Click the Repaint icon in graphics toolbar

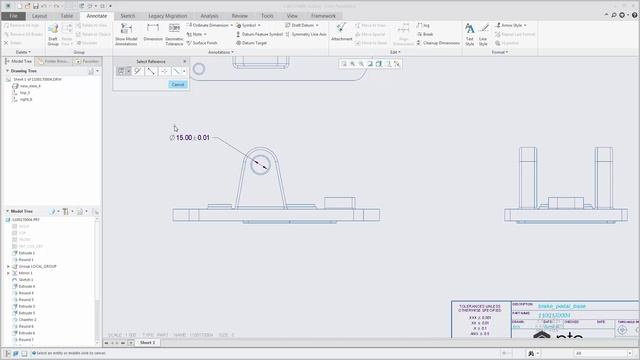[x=370, y=64]
